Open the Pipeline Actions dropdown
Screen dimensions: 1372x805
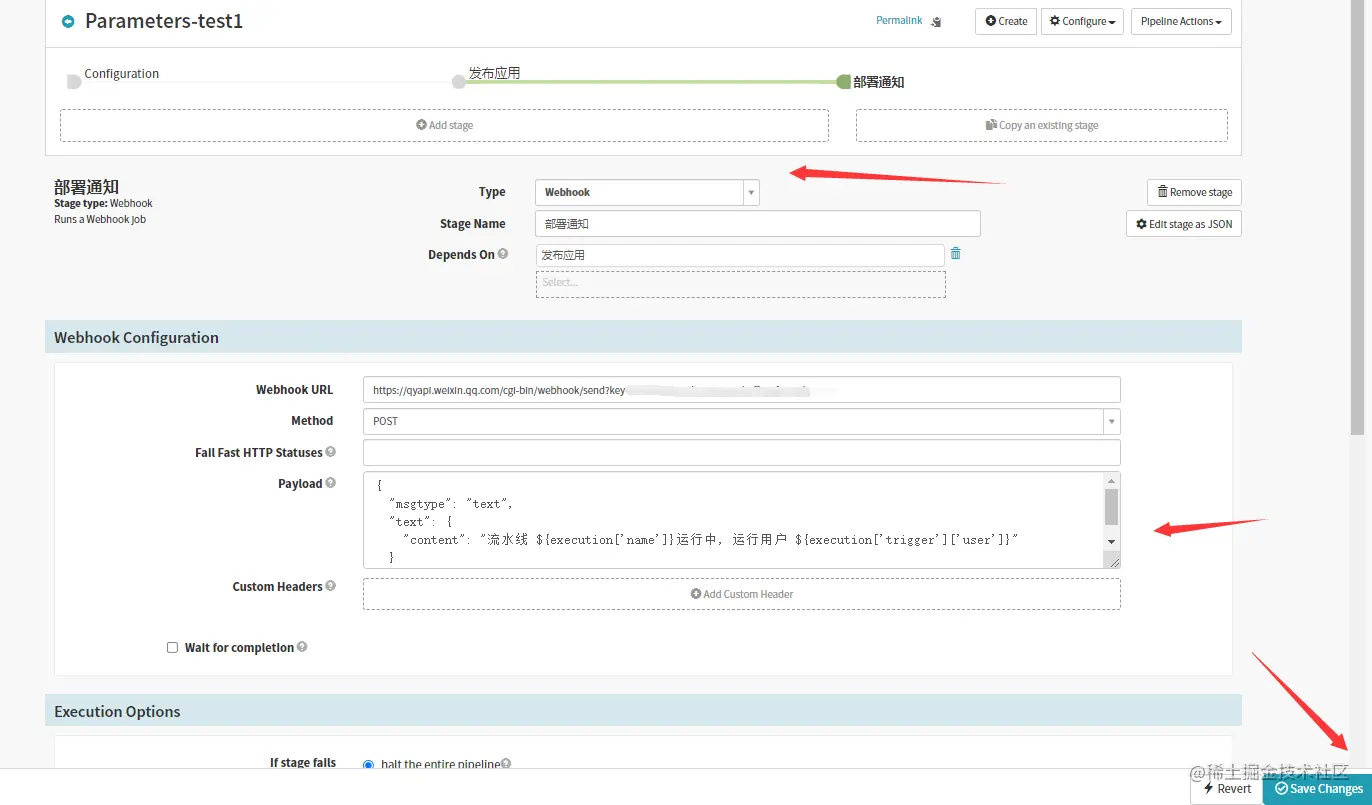click(1181, 21)
